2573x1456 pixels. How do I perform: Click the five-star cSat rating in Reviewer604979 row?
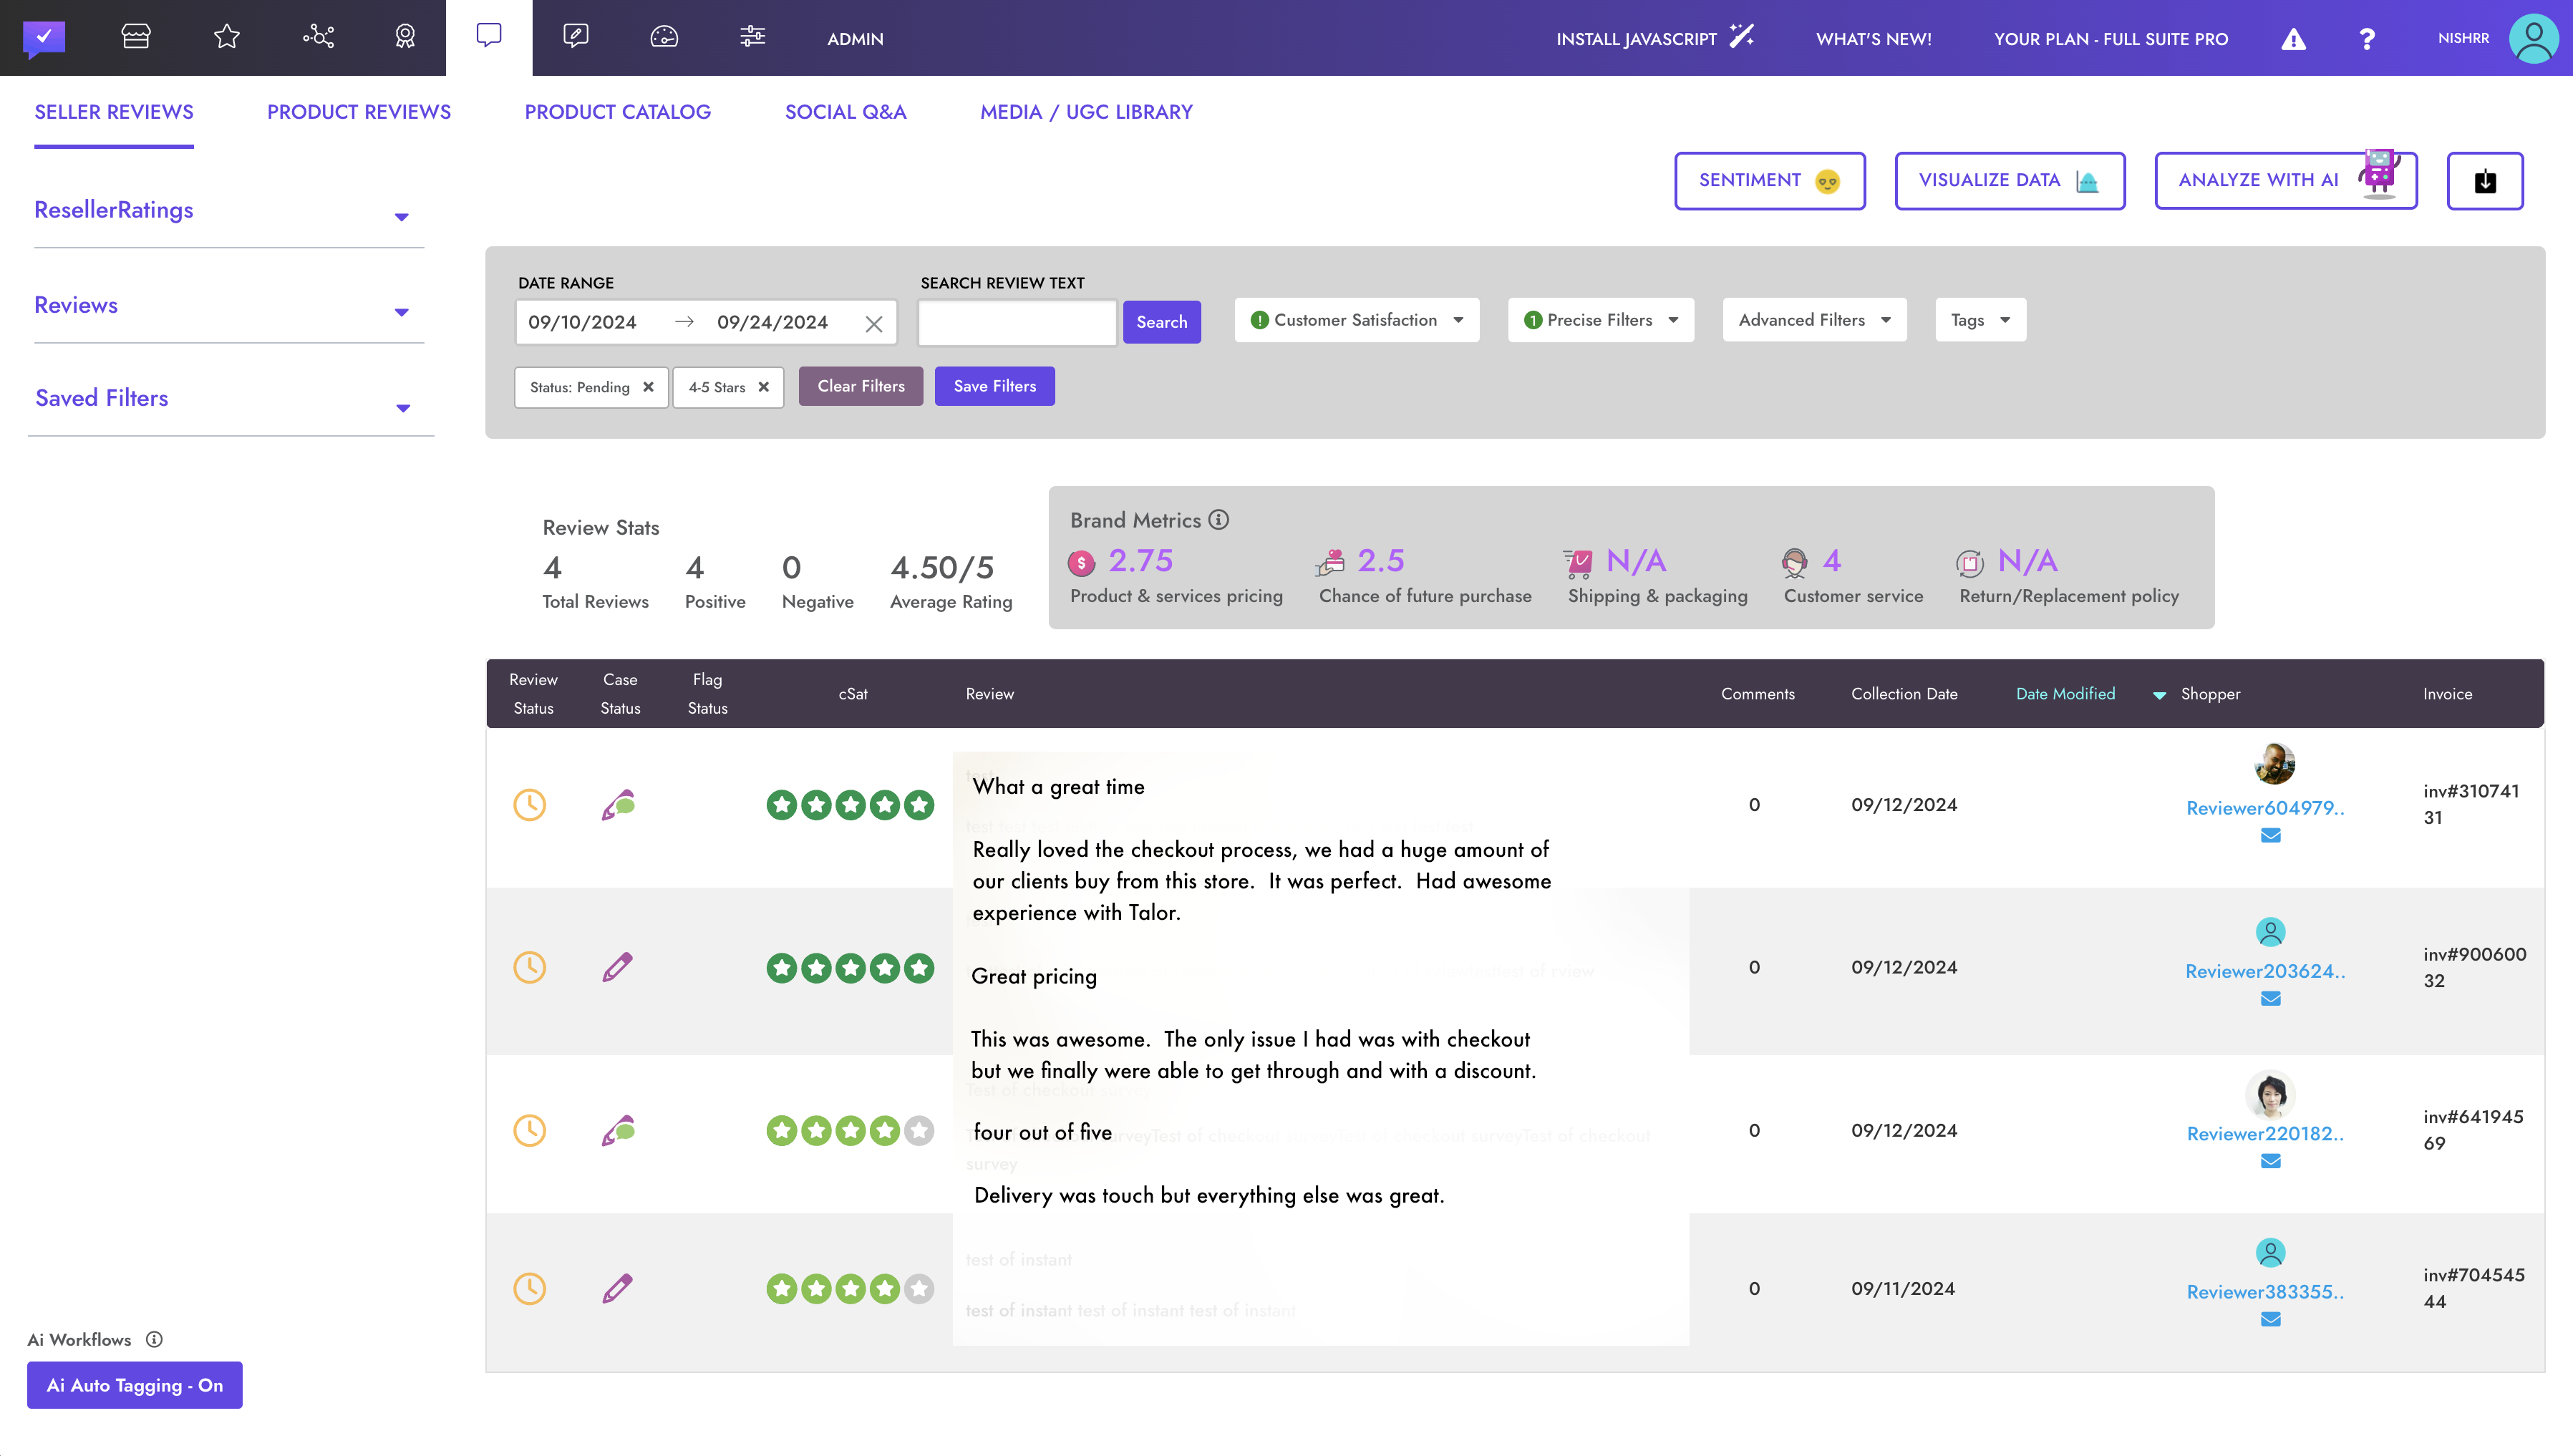[850, 805]
